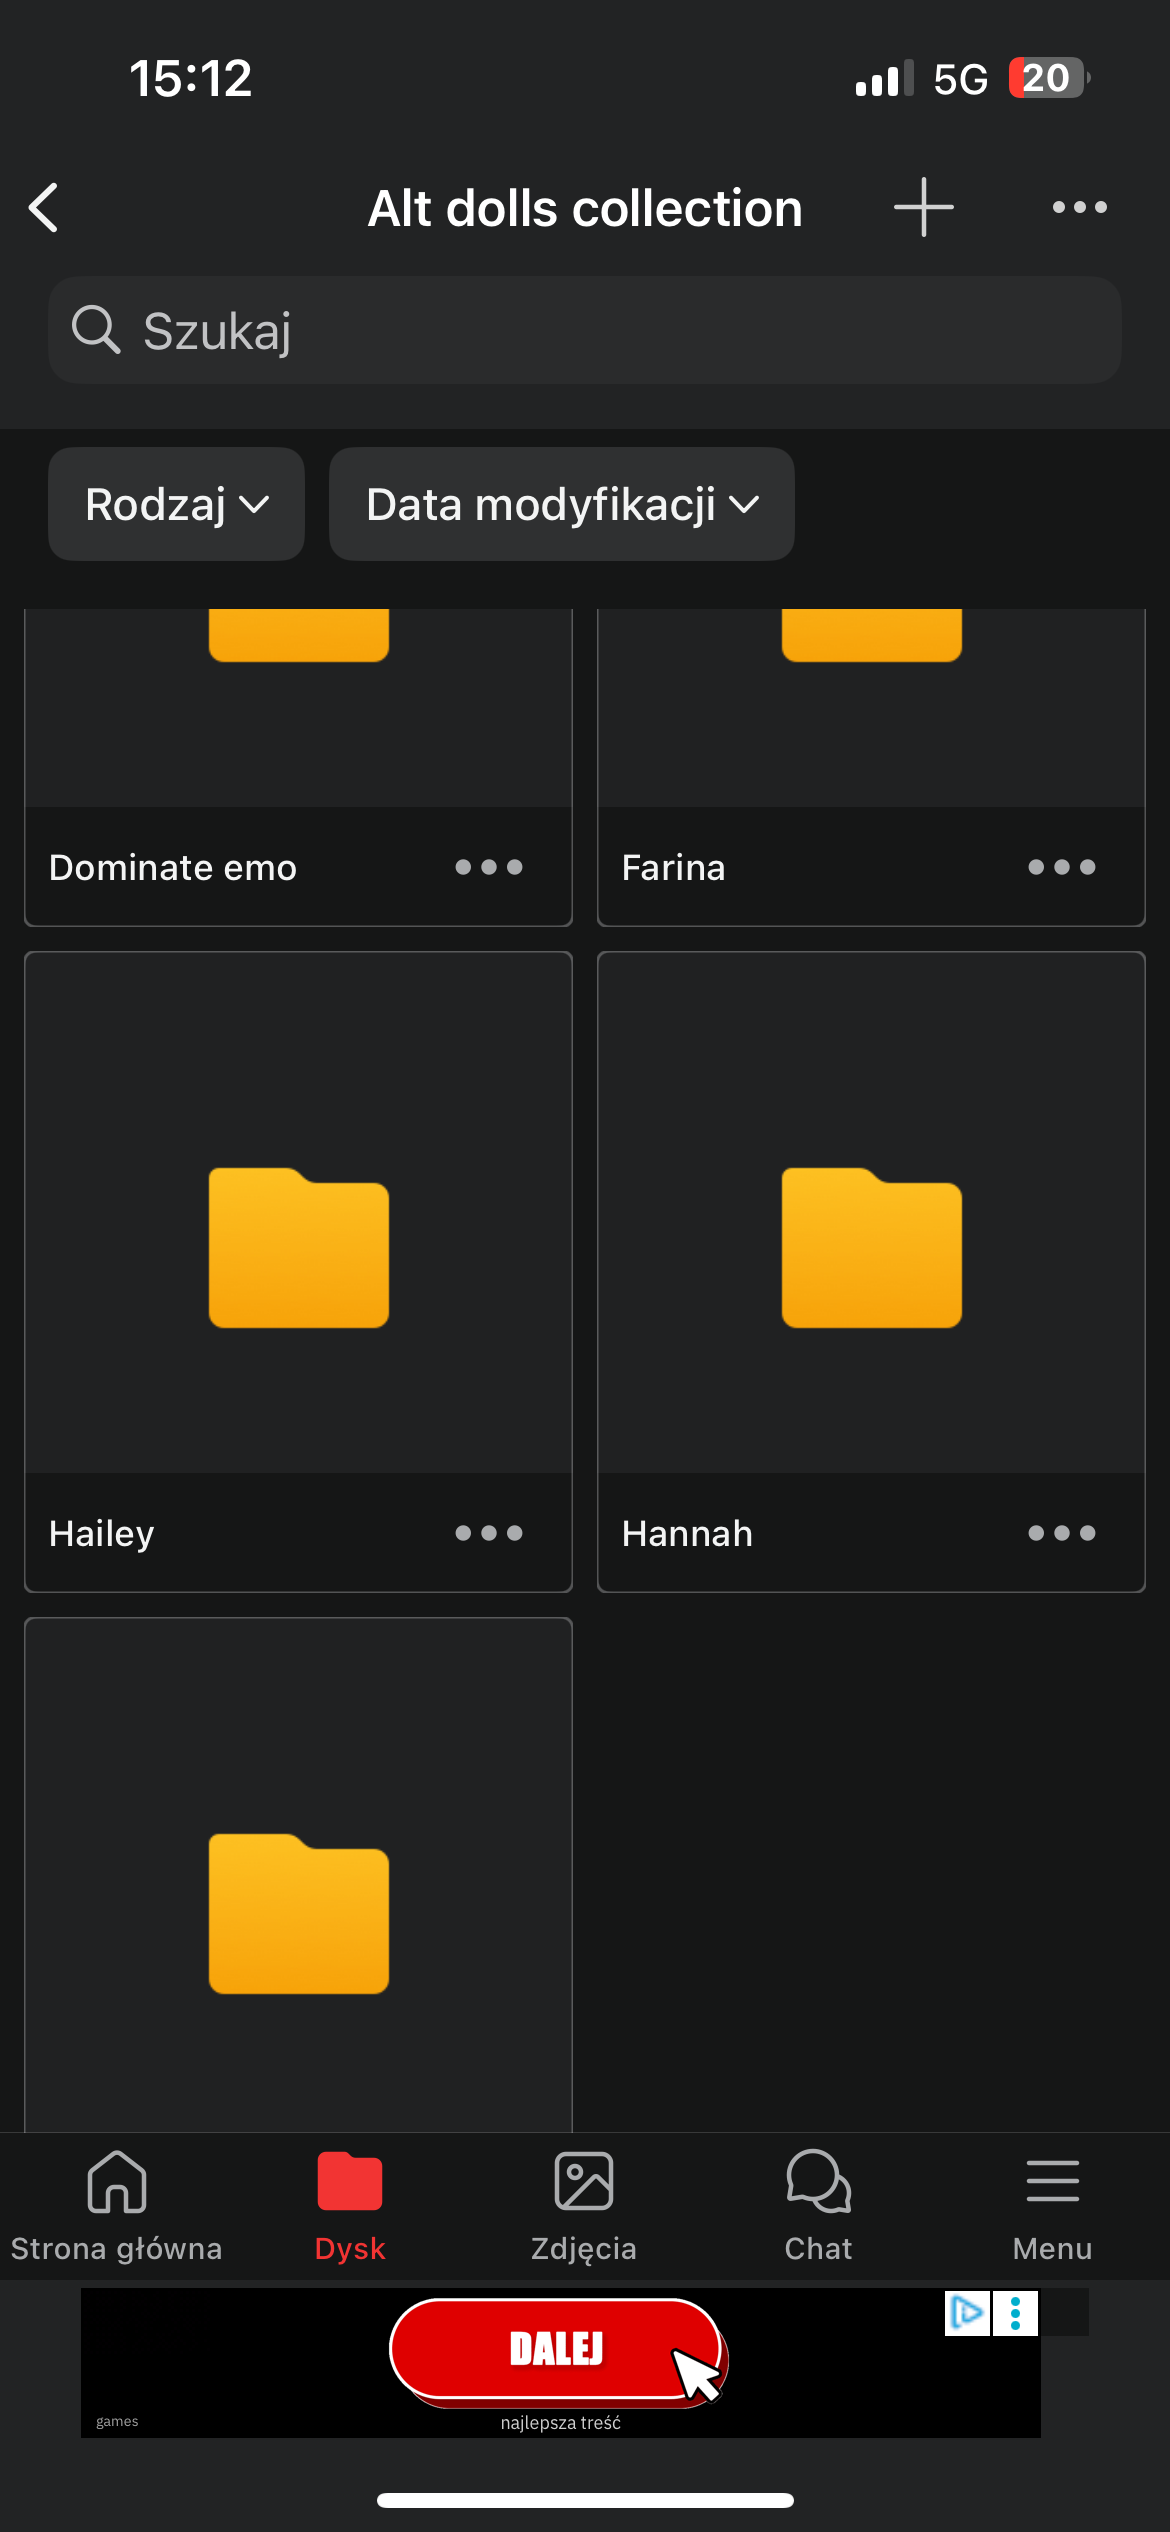
Task: Tap the iOS home indicator bar
Action: [585, 2500]
